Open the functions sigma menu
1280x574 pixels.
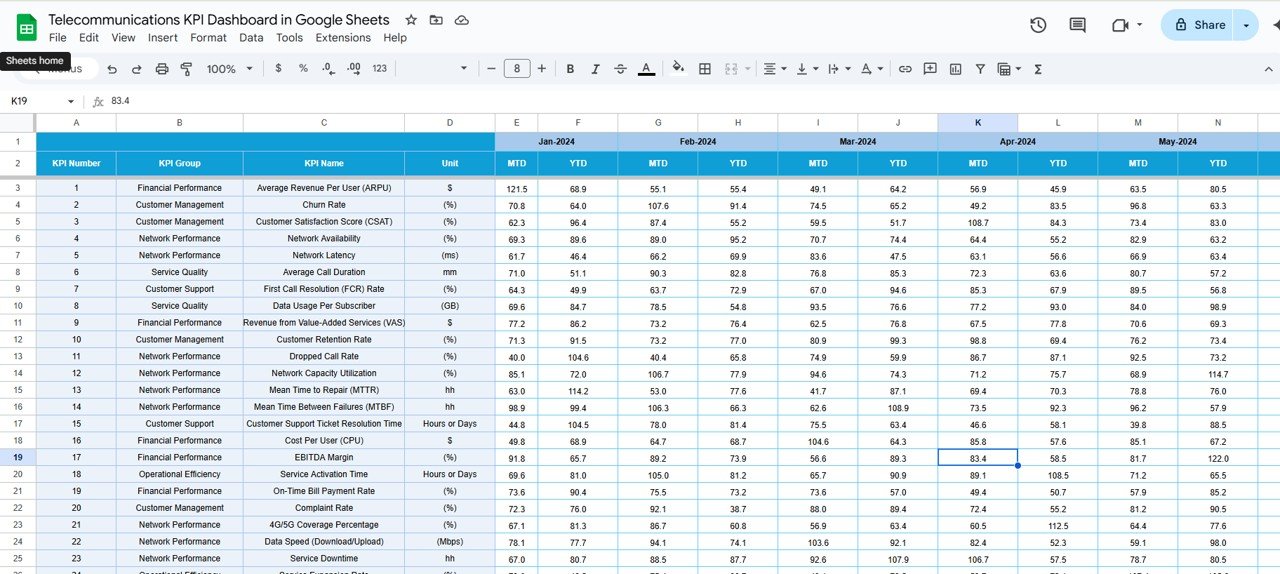click(x=1038, y=69)
